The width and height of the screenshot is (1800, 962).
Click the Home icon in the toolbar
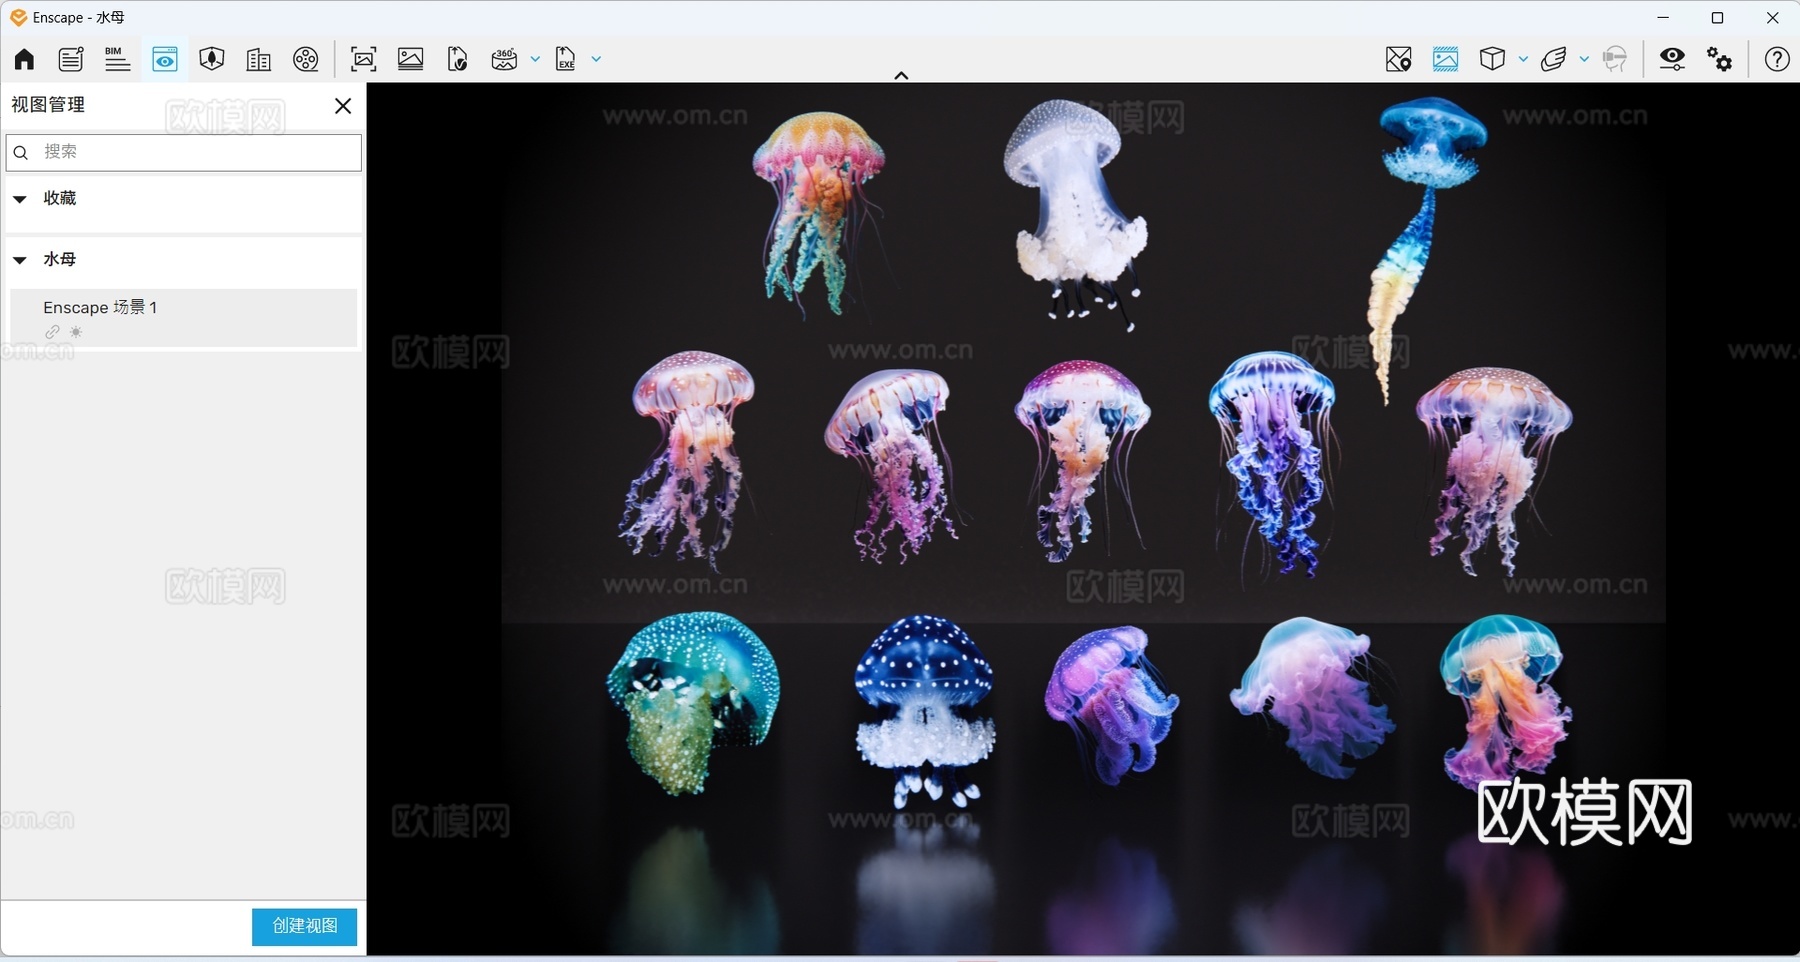click(x=22, y=59)
